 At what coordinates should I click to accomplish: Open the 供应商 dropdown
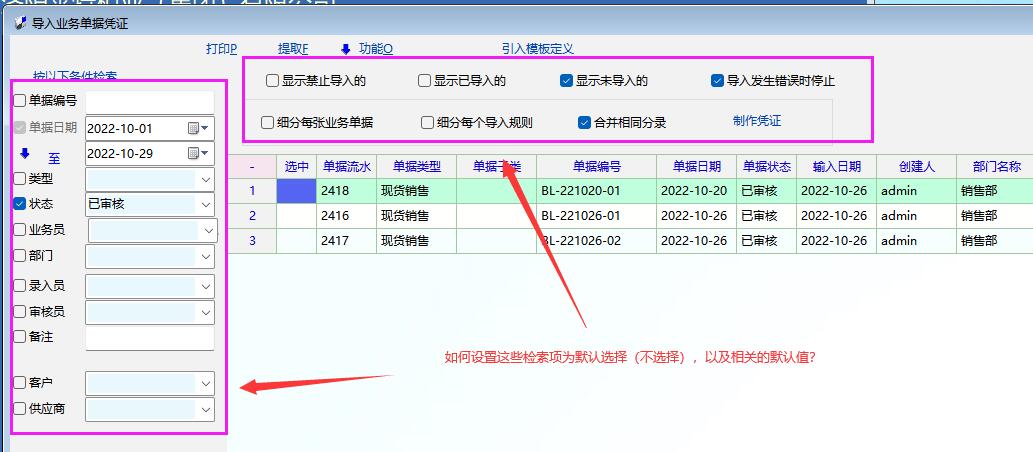[206, 409]
